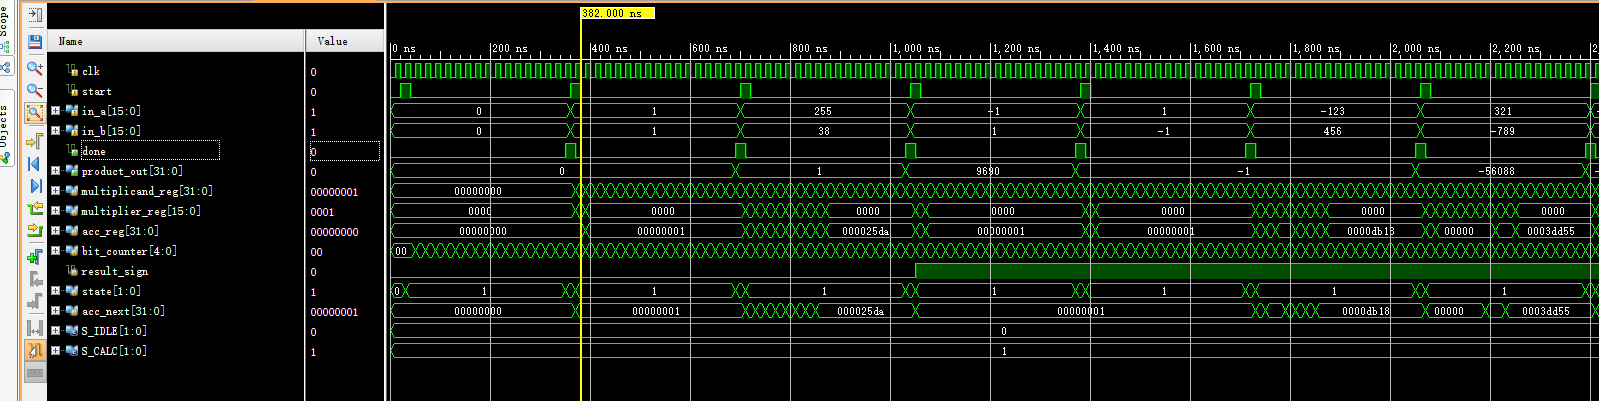This screenshot has width=1599, height=401.
Task: Select the acc_next[31:0] signal name
Action: [123, 311]
